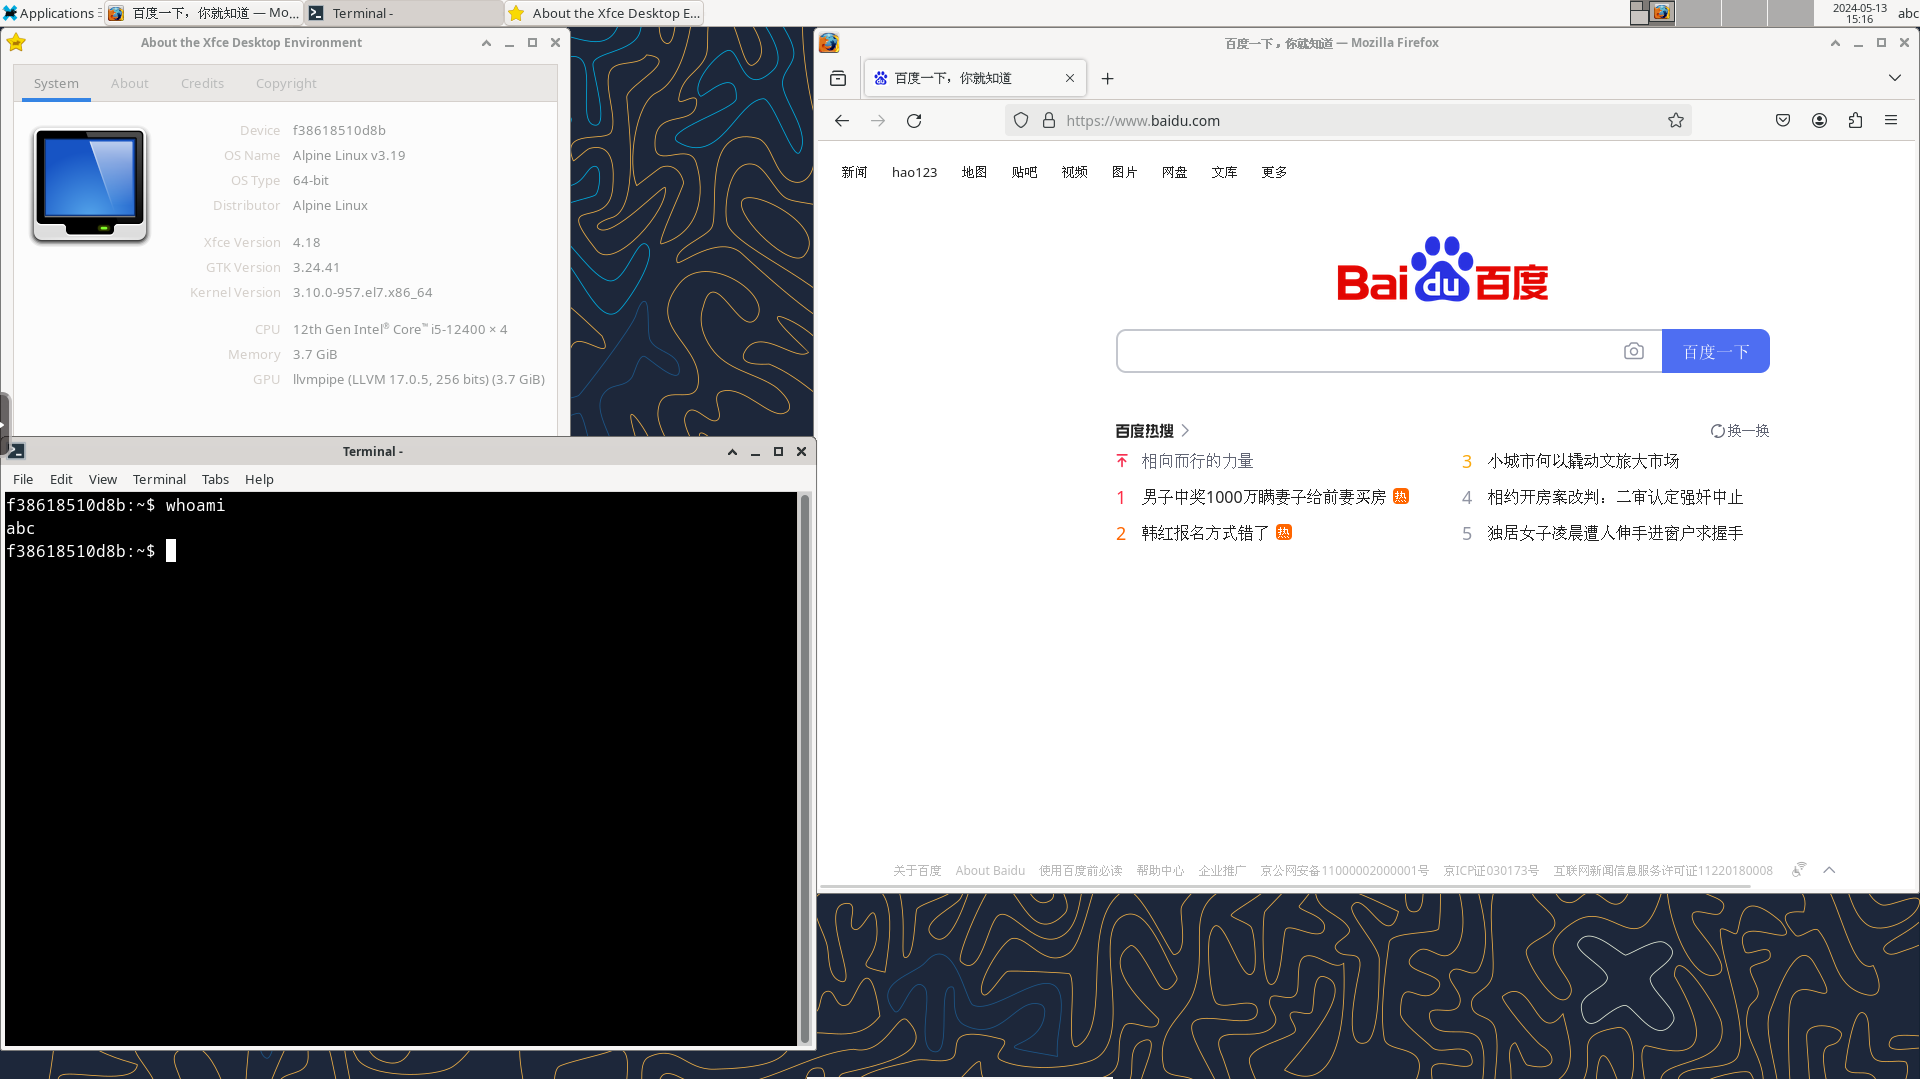Open the 百度热搜 heading arrow

(x=1185, y=431)
